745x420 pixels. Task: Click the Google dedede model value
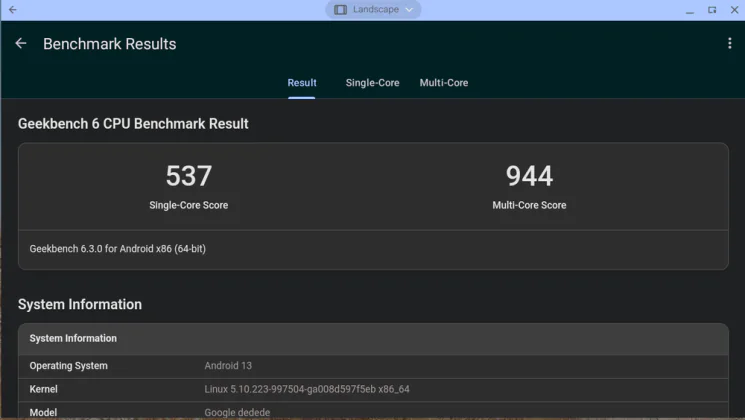237,412
